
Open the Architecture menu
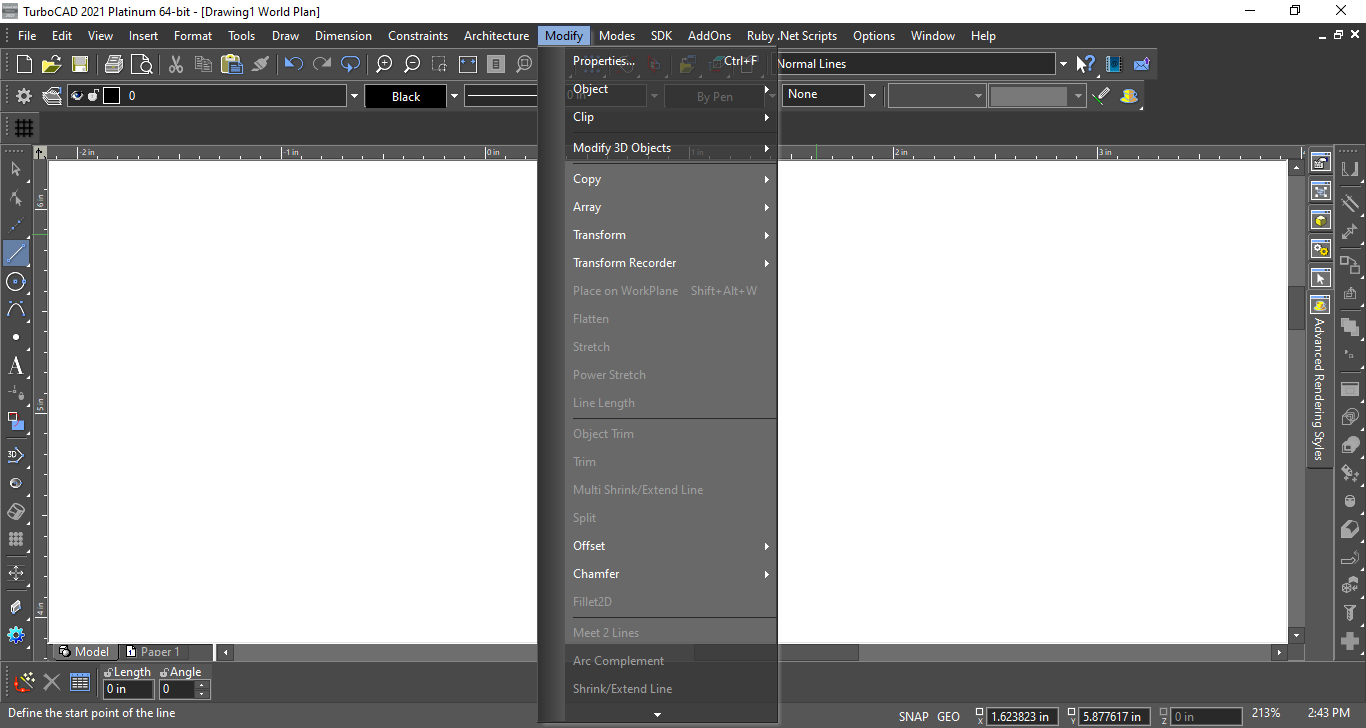pyautogui.click(x=496, y=36)
